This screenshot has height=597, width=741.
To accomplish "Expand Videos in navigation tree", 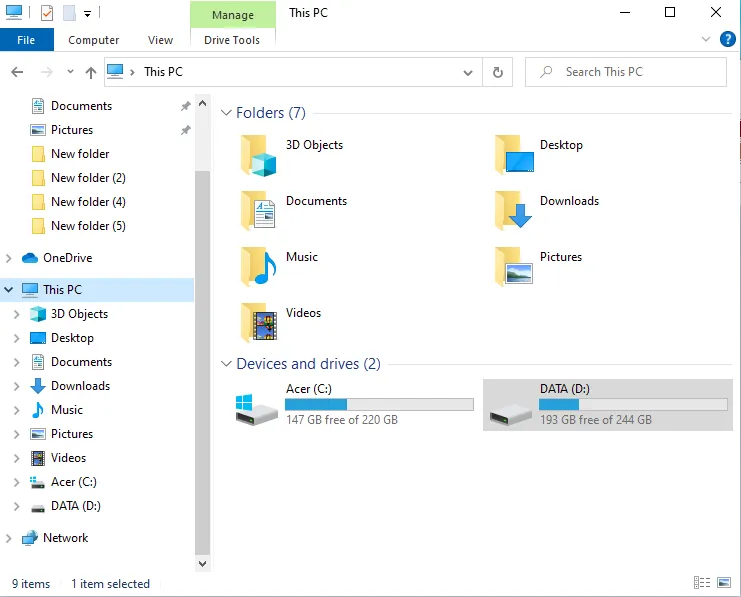I will pyautogui.click(x=17, y=459).
